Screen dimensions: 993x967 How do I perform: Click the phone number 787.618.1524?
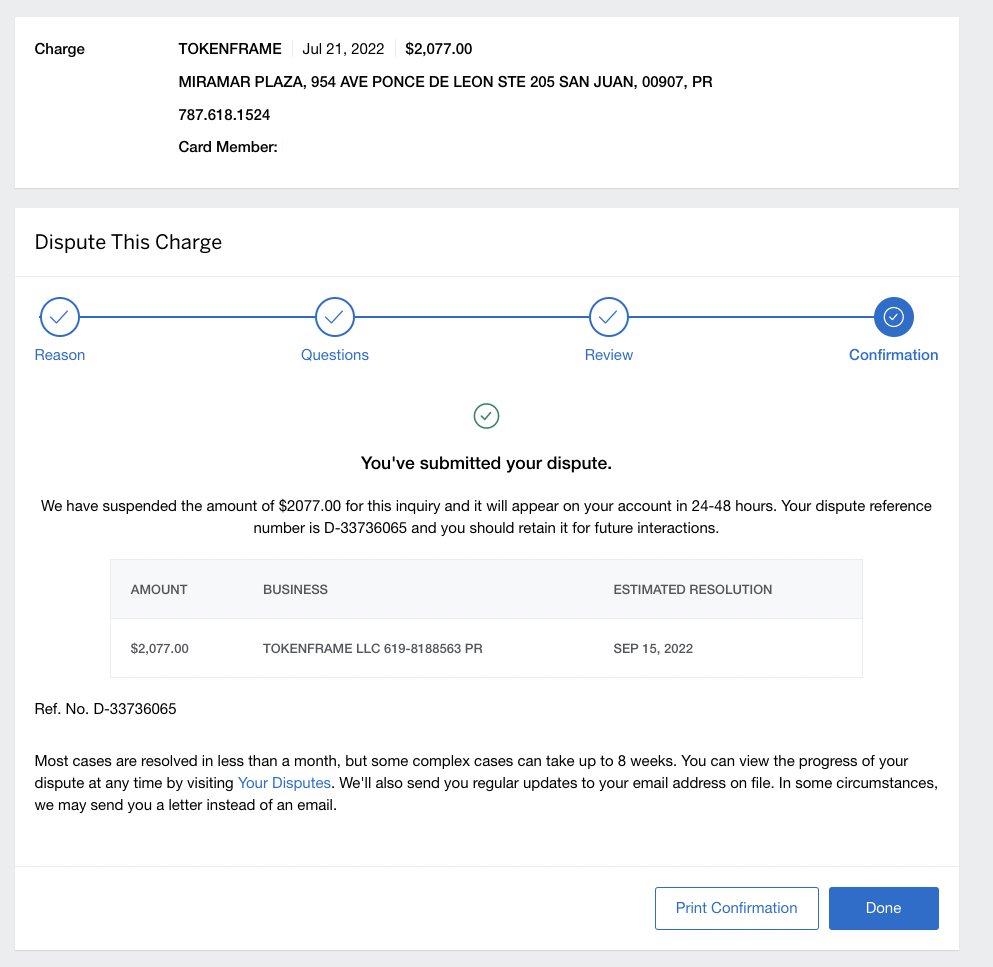point(224,115)
